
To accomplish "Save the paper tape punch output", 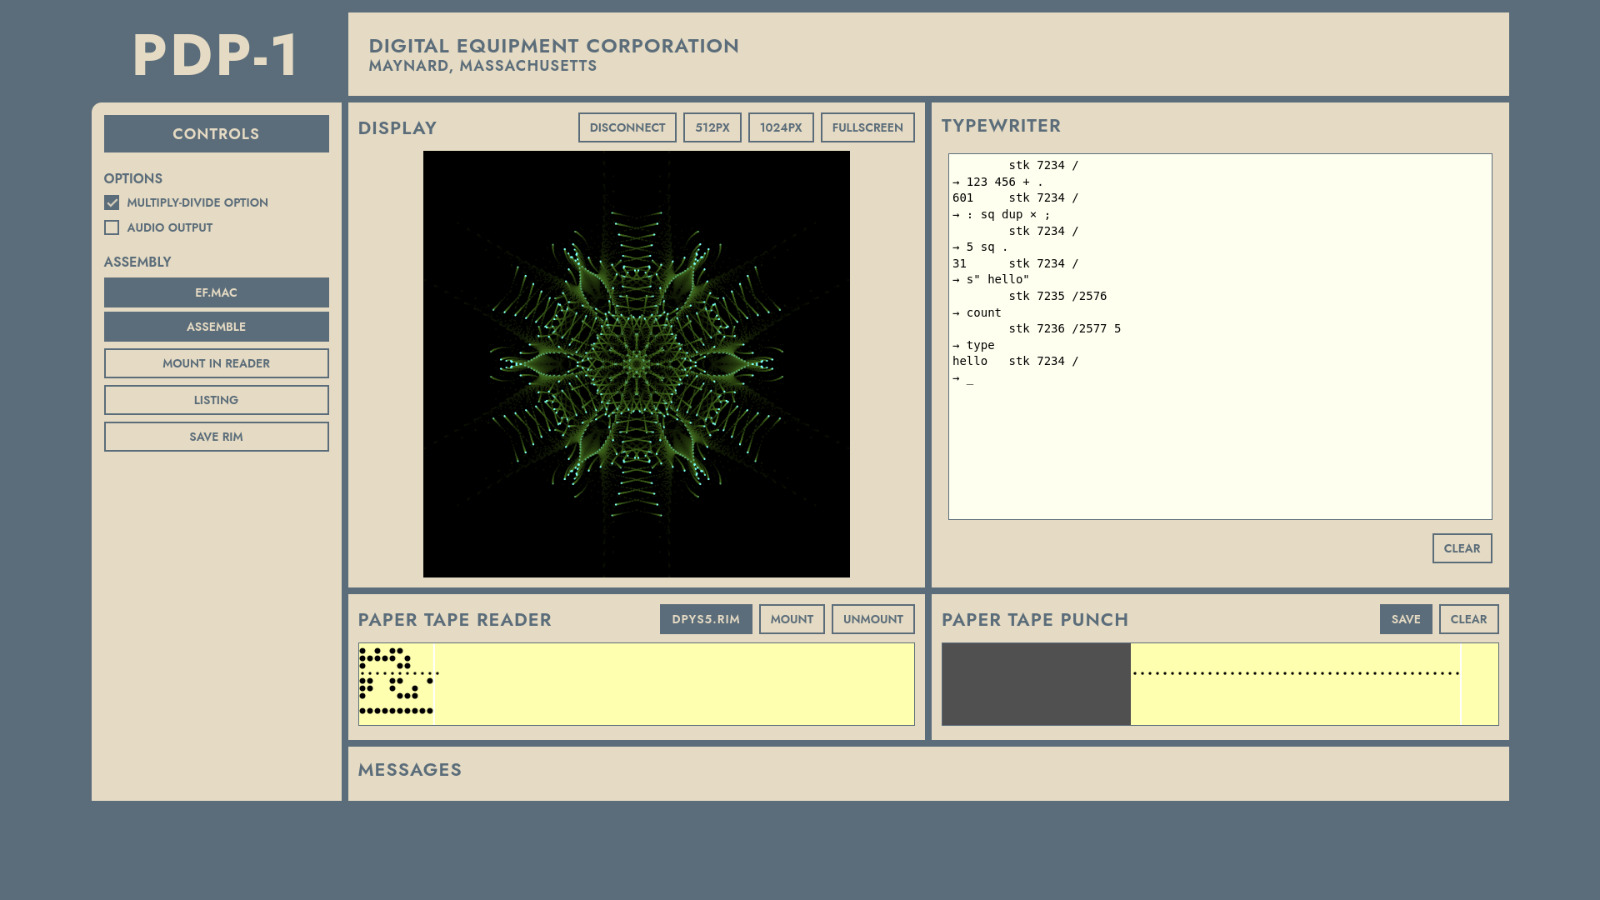I will pyautogui.click(x=1405, y=620).
